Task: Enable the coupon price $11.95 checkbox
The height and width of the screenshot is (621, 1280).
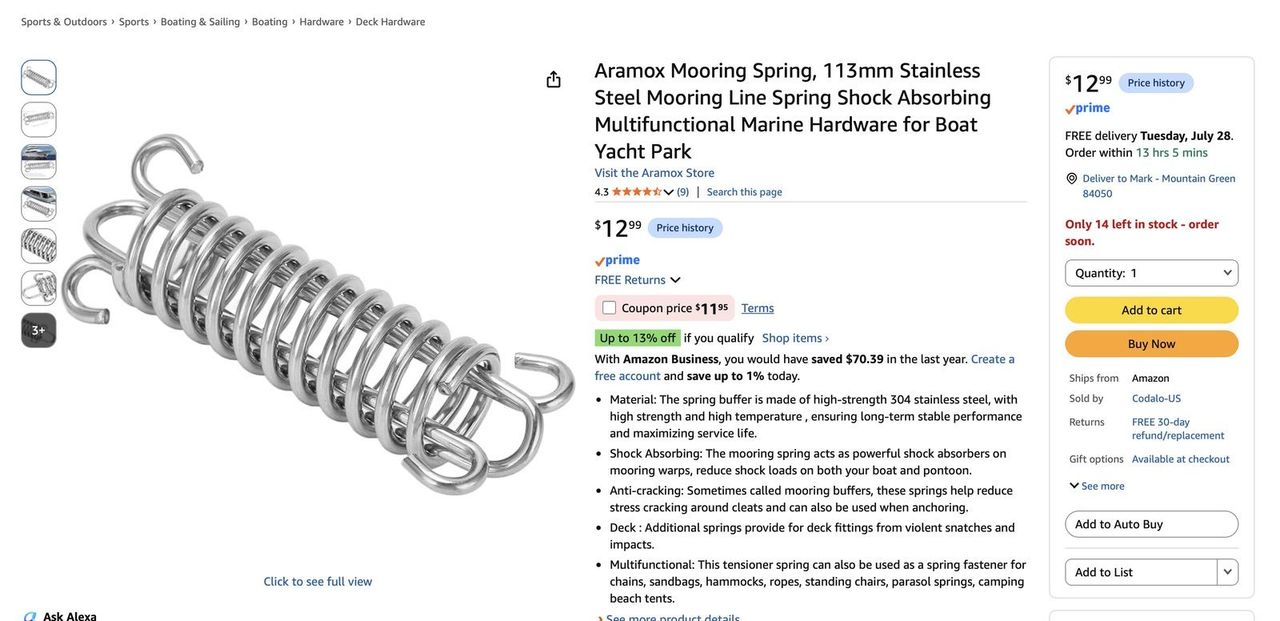Action: pyautogui.click(x=609, y=308)
